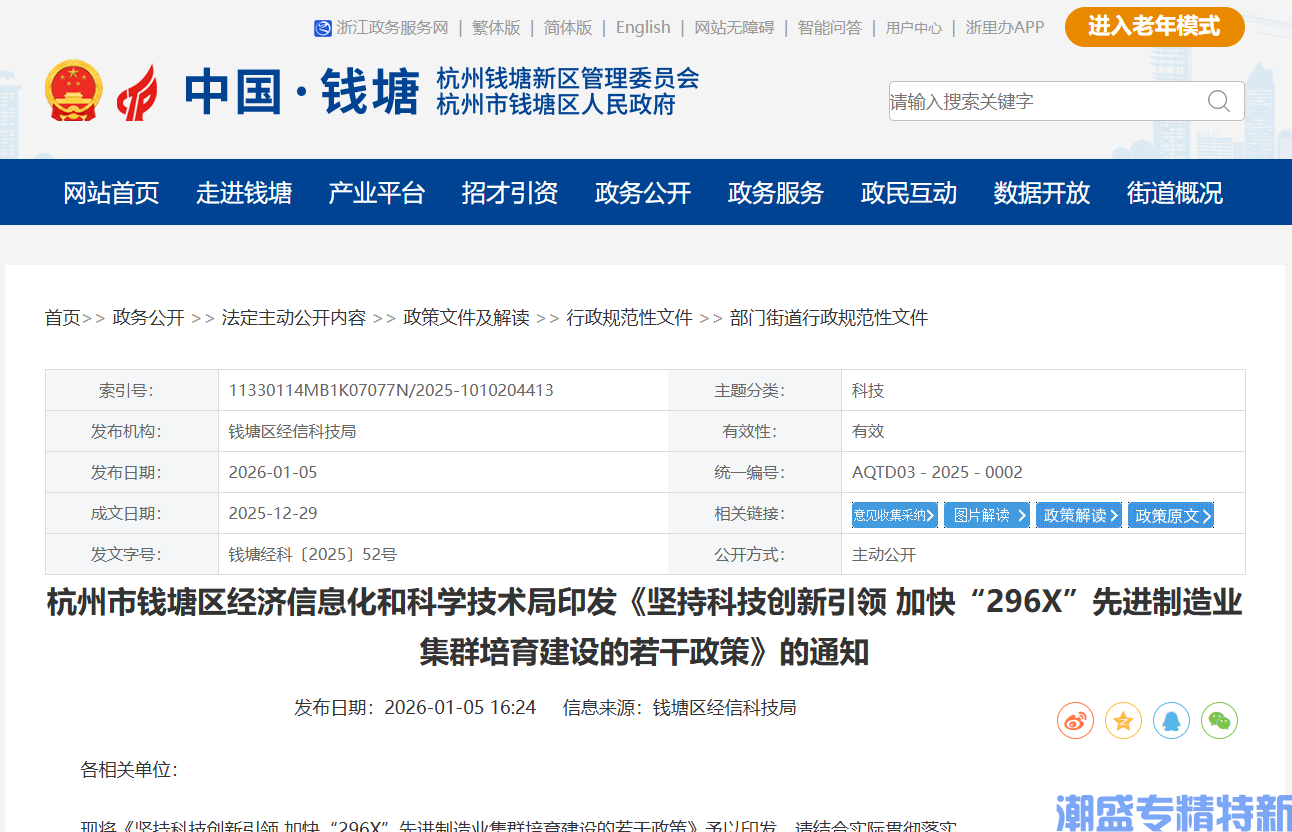Click validity value 有效

pyautogui.click(x=868, y=431)
